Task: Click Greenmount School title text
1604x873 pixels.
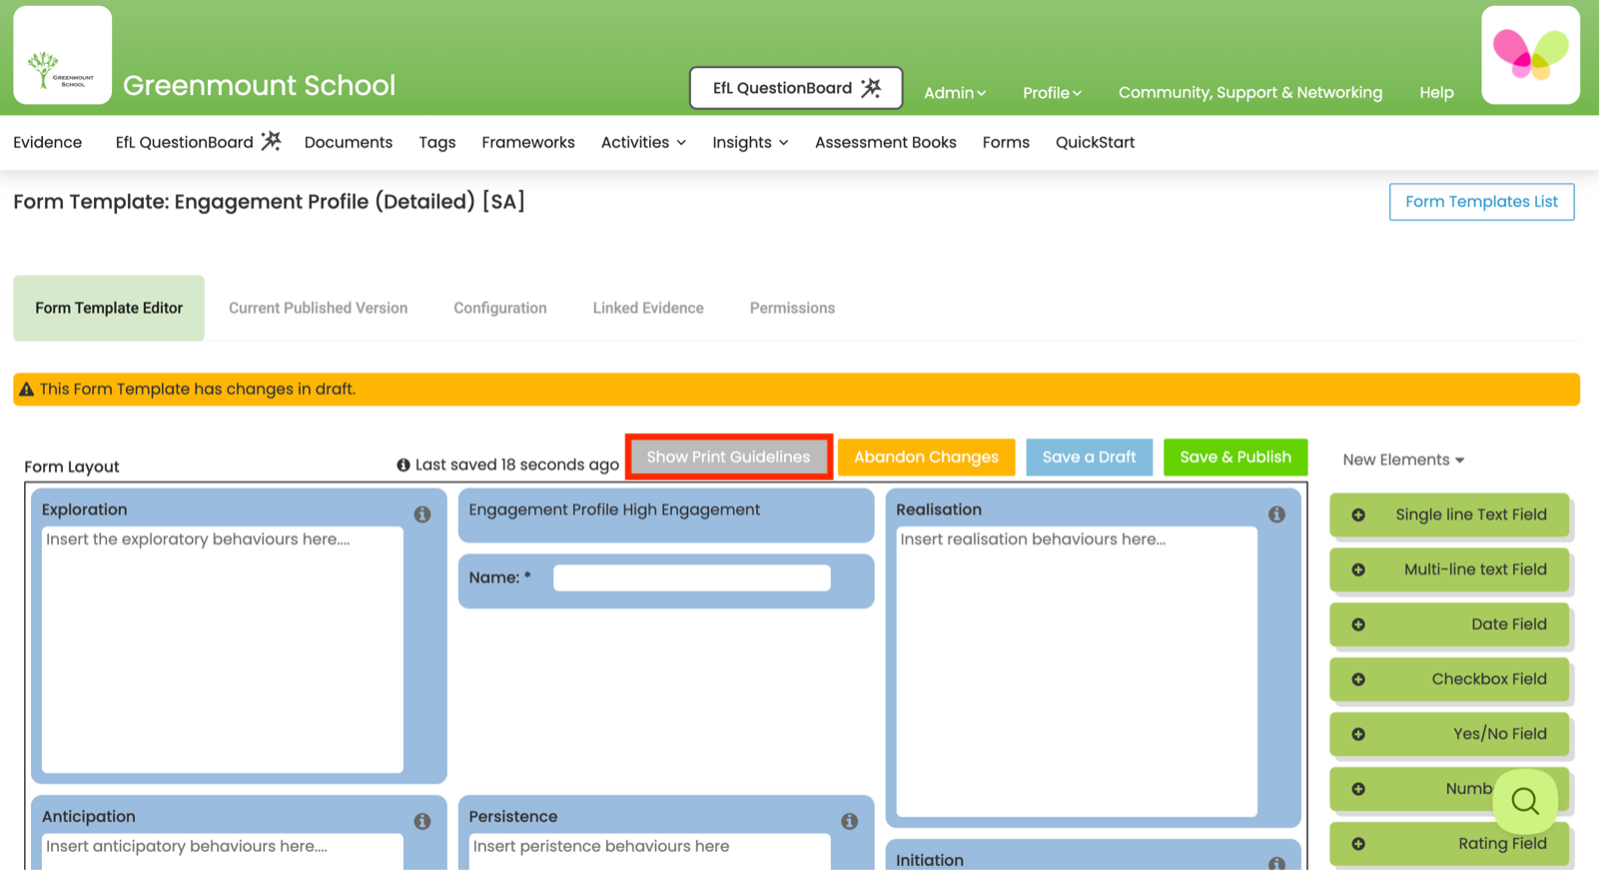Action: [260, 86]
